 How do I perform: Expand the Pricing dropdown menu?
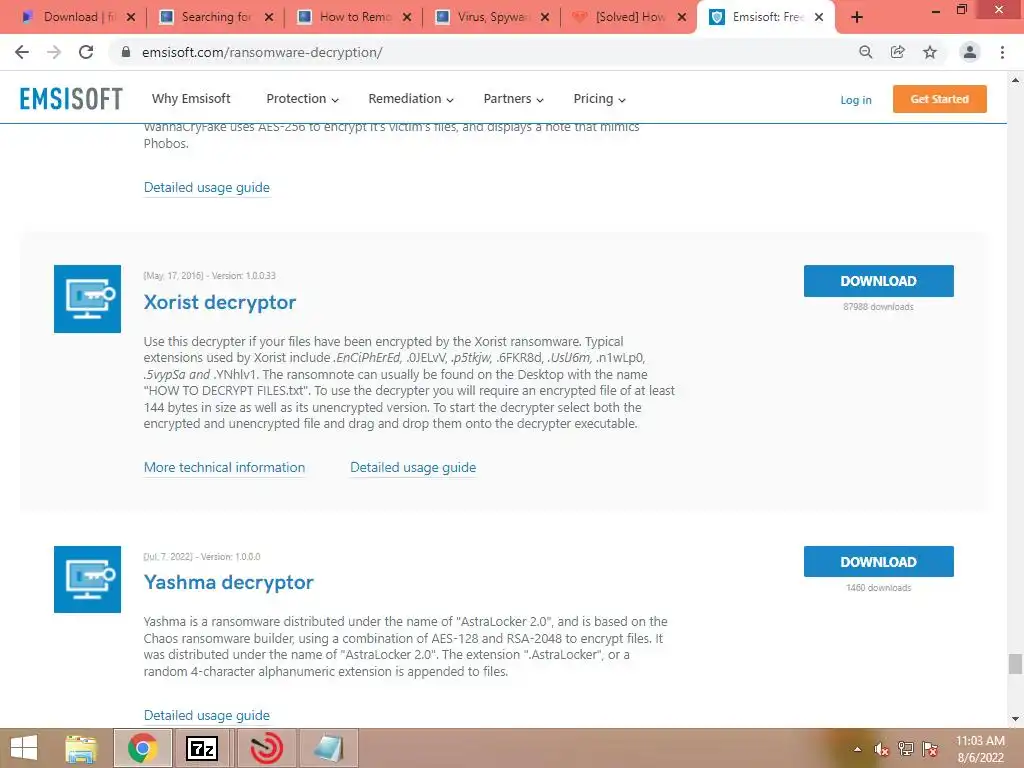(x=600, y=99)
